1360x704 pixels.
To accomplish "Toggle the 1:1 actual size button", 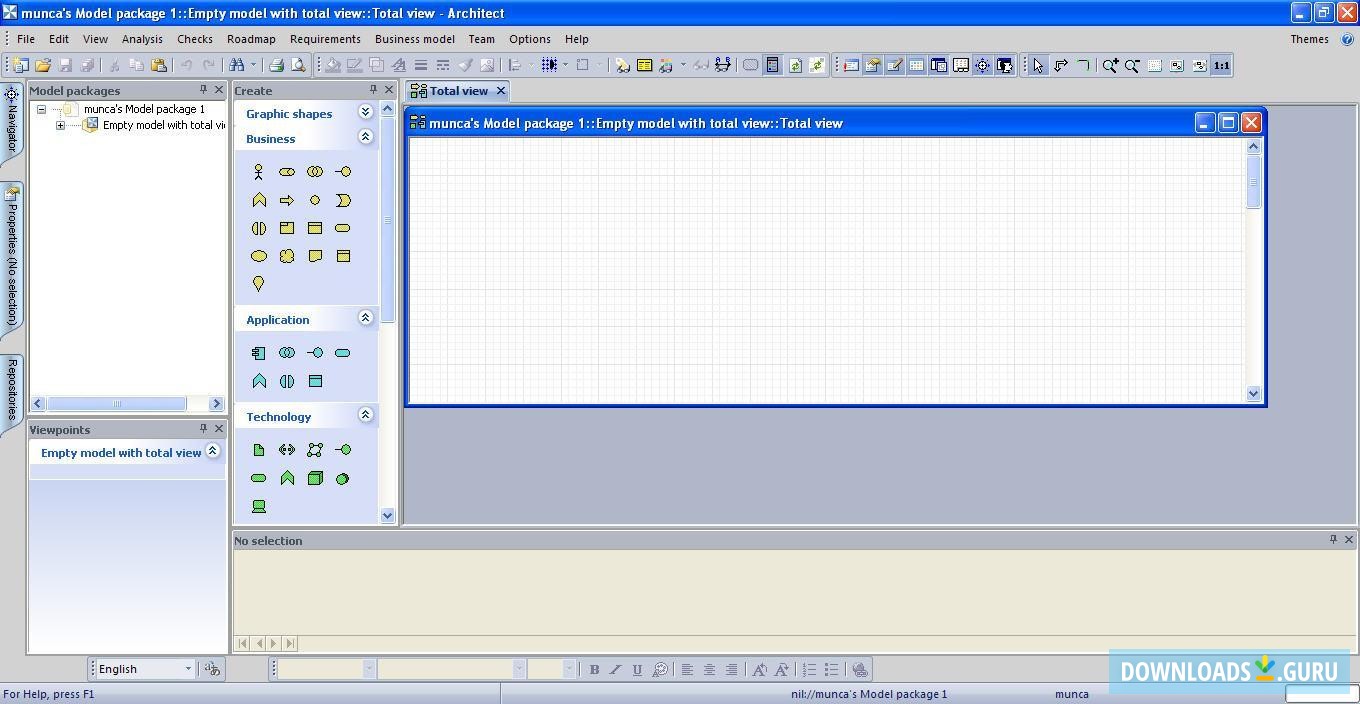I will click(x=1221, y=66).
